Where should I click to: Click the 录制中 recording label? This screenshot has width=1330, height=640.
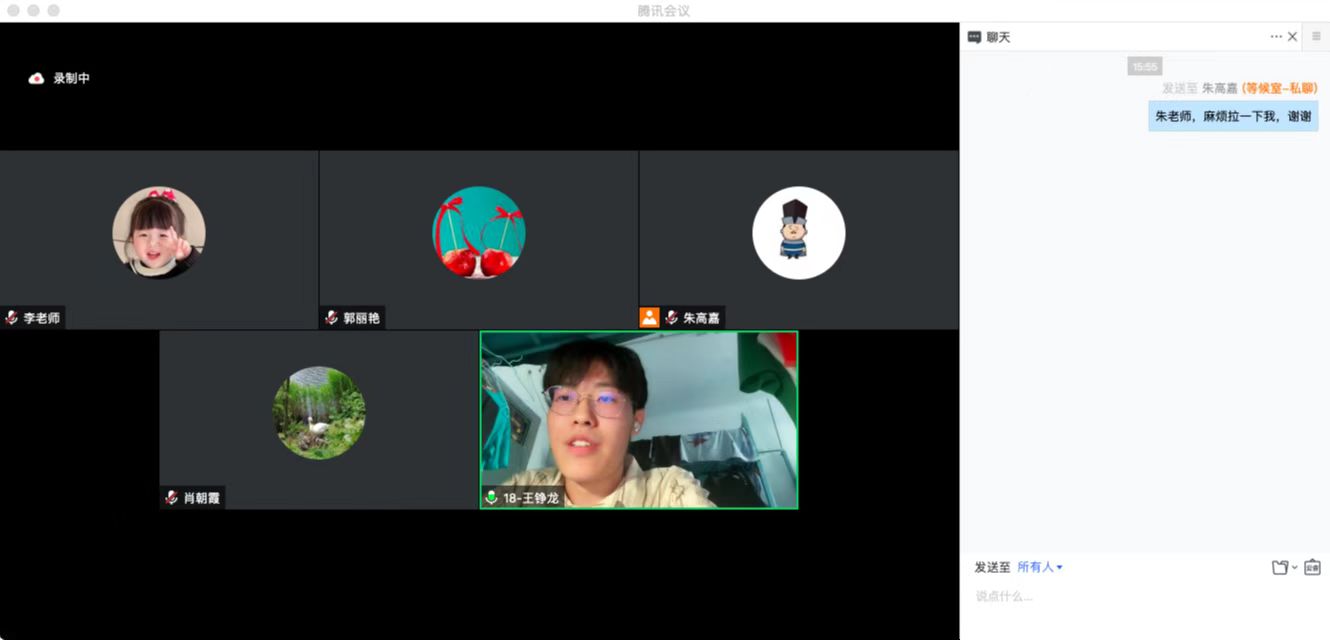click(x=72, y=78)
